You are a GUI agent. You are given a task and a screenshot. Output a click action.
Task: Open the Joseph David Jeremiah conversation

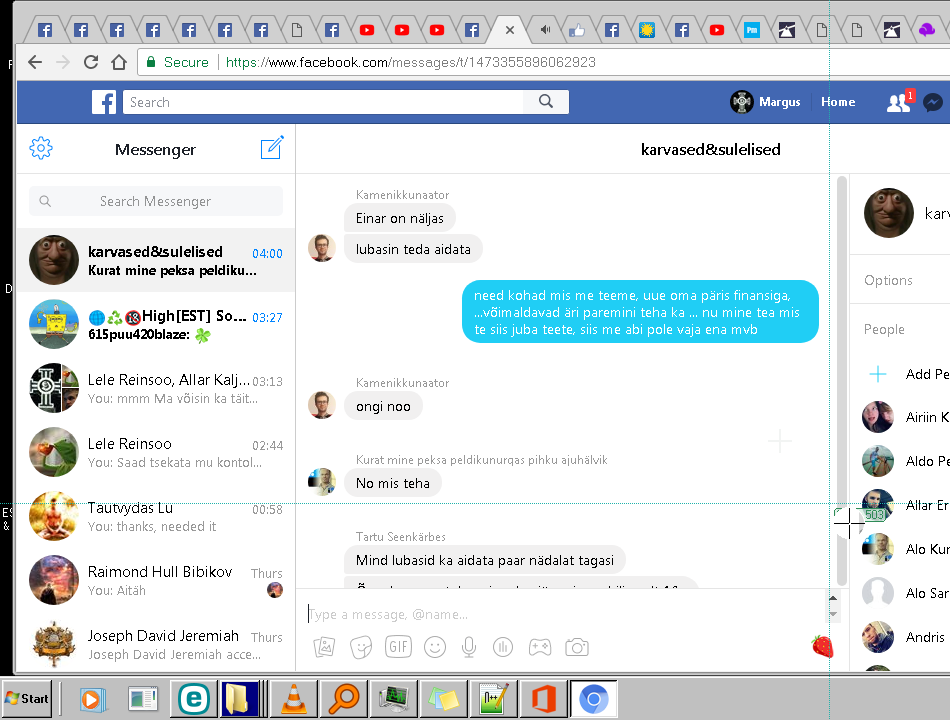(x=156, y=644)
